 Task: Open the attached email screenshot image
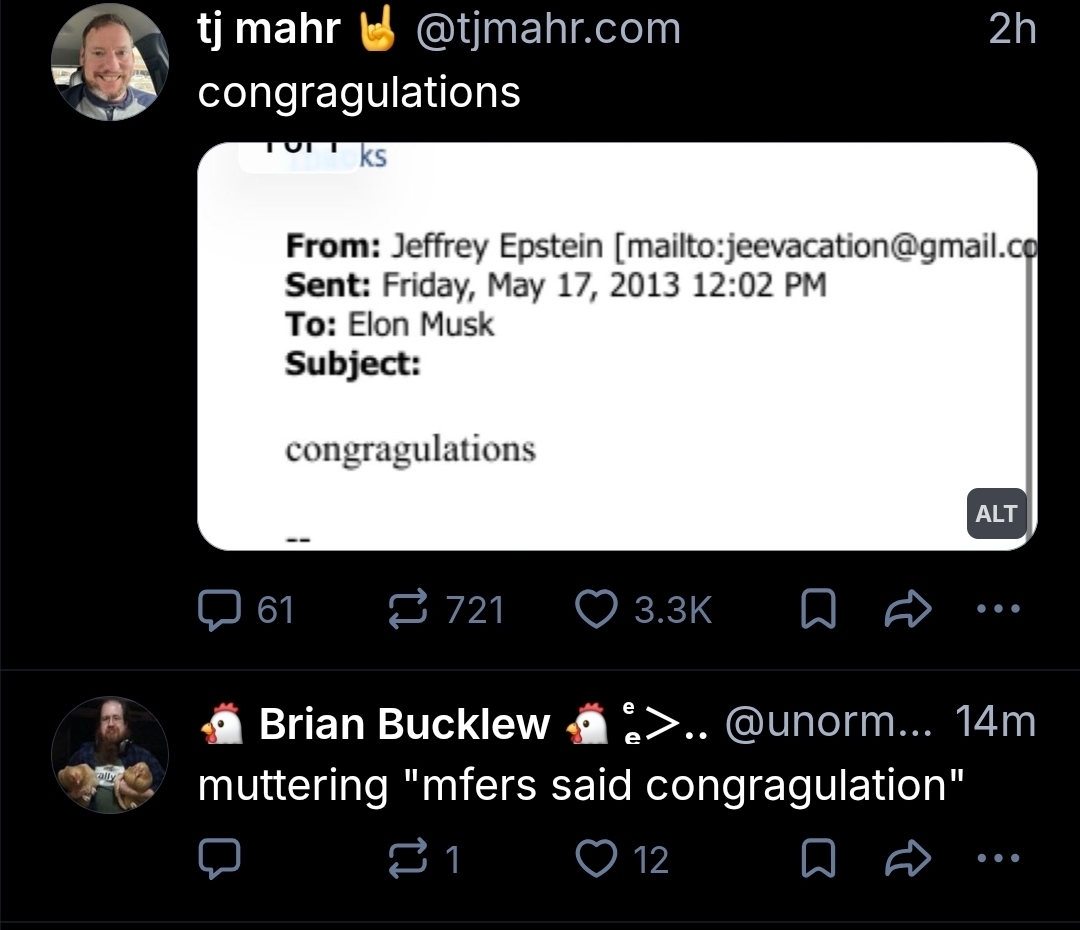[616, 346]
